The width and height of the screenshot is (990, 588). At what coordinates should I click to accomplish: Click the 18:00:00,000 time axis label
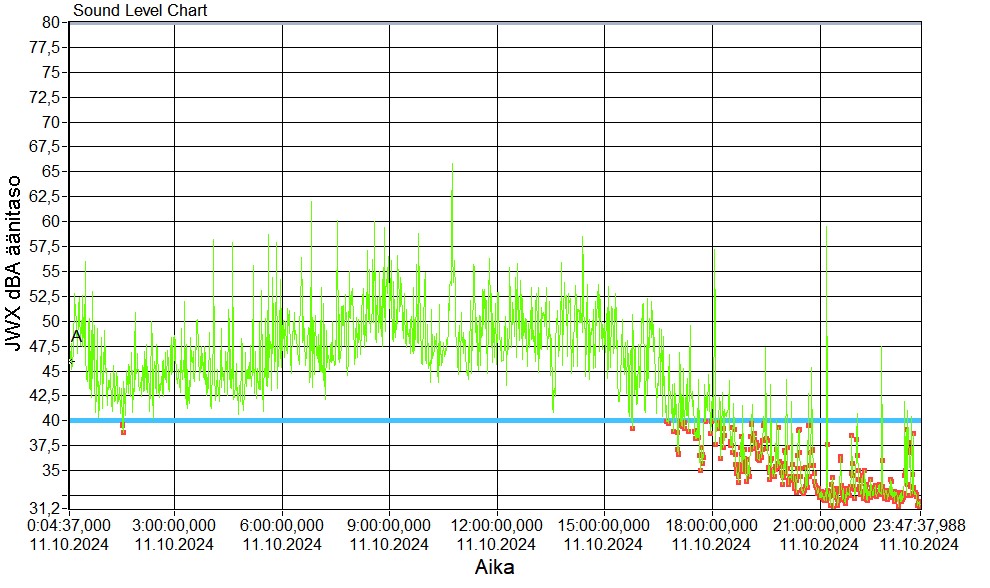(x=711, y=525)
